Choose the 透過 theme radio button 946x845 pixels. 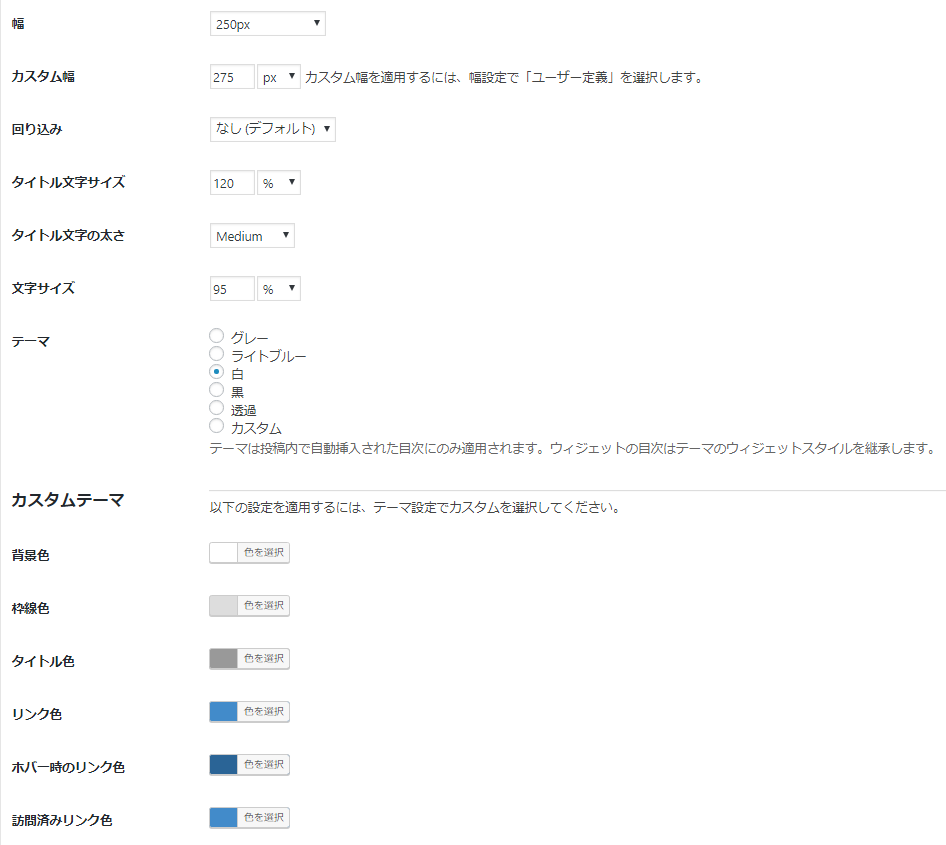click(217, 408)
